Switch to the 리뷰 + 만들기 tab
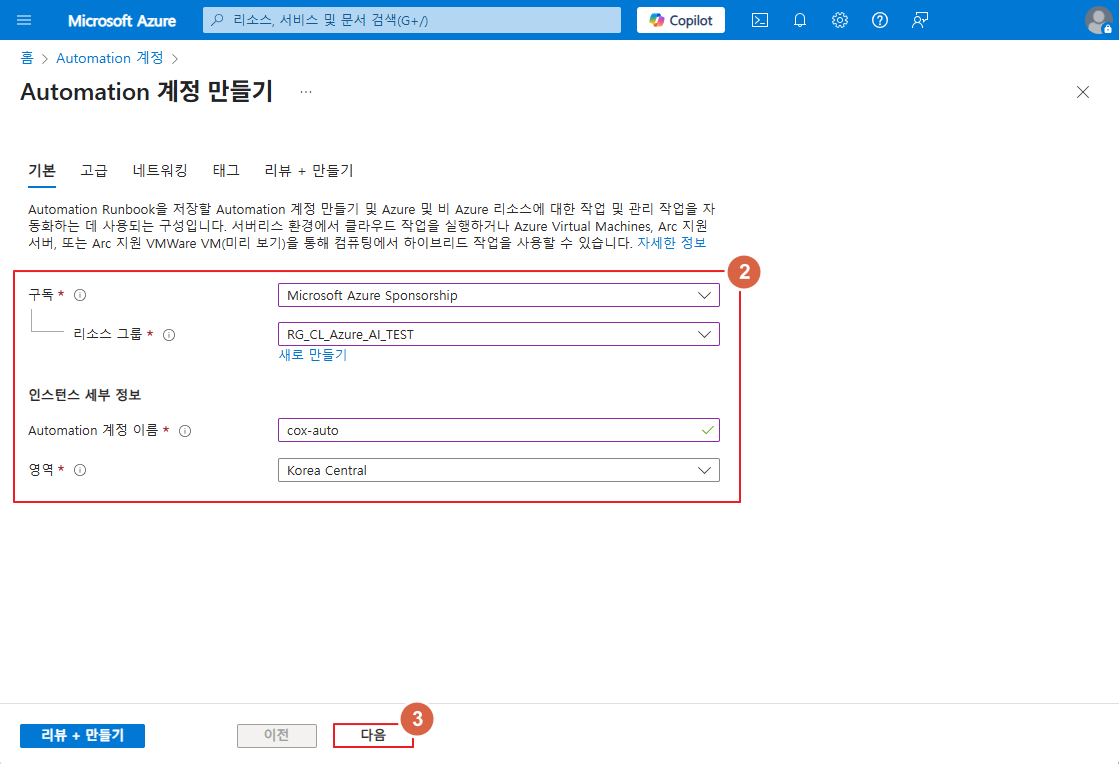This screenshot has width=1119, height=764. point(309,170)
